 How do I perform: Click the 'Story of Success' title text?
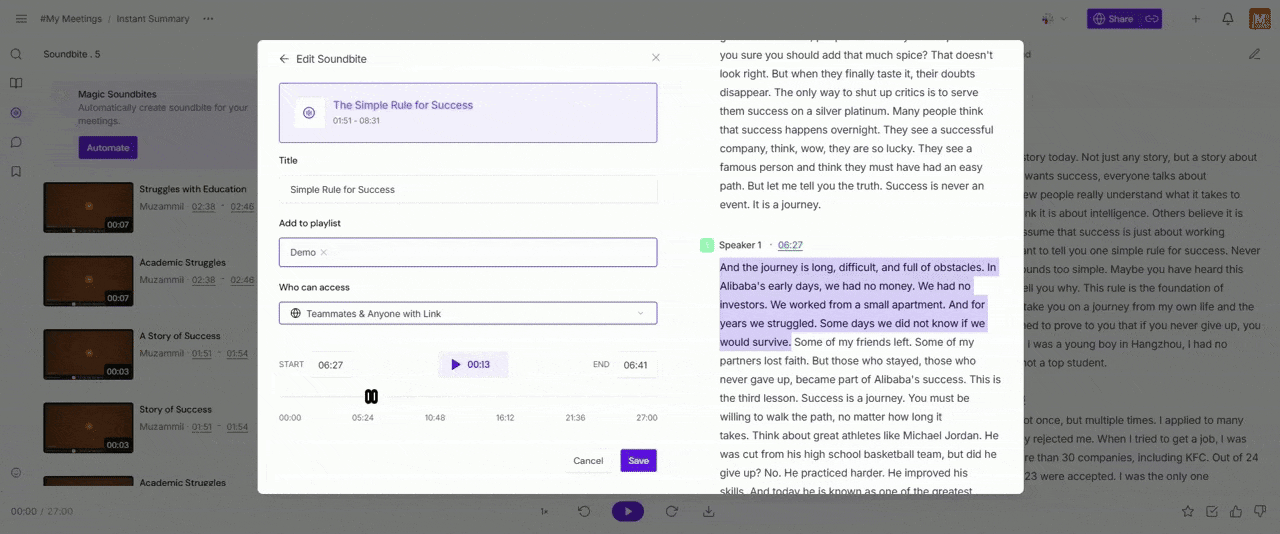click(x=175, y=409)
